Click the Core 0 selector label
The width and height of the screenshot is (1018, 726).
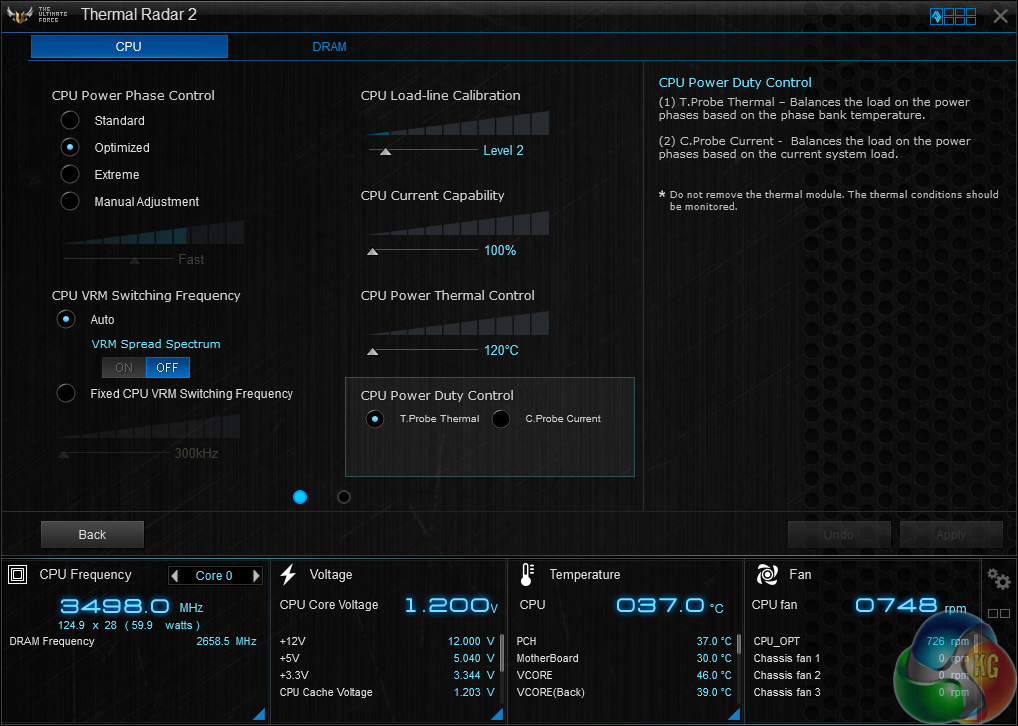[214, 576]
